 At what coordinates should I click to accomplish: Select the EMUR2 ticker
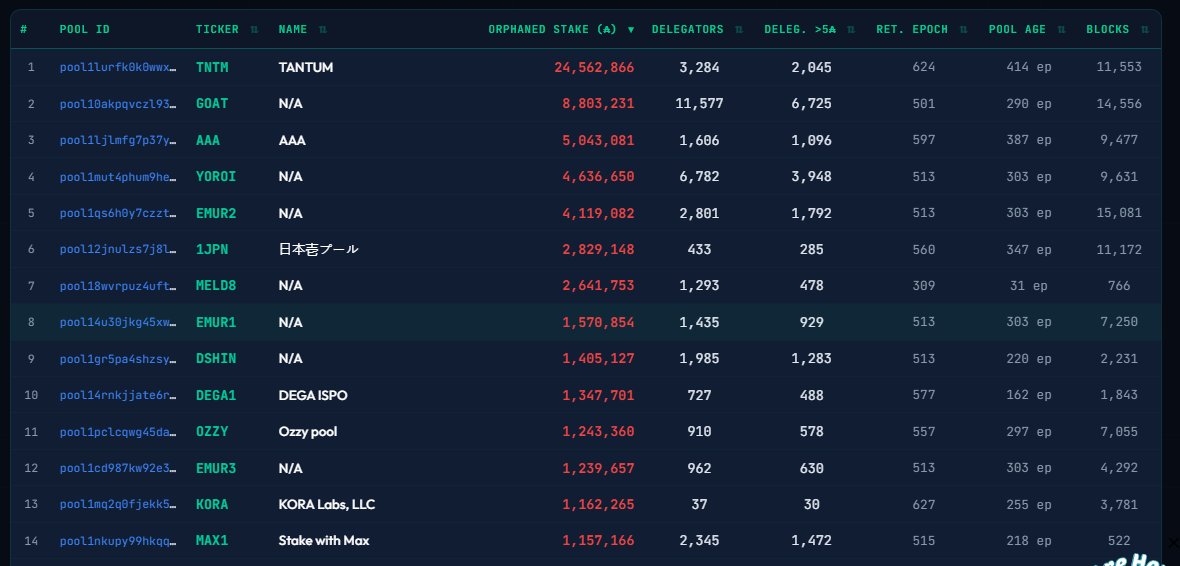(x=216, y=213)
